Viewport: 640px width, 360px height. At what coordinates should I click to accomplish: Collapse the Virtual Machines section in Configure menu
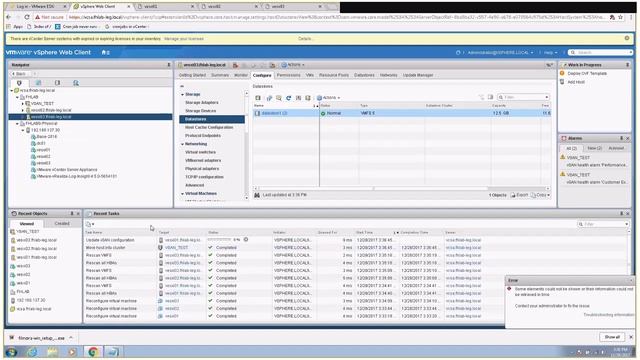(182, 193)
